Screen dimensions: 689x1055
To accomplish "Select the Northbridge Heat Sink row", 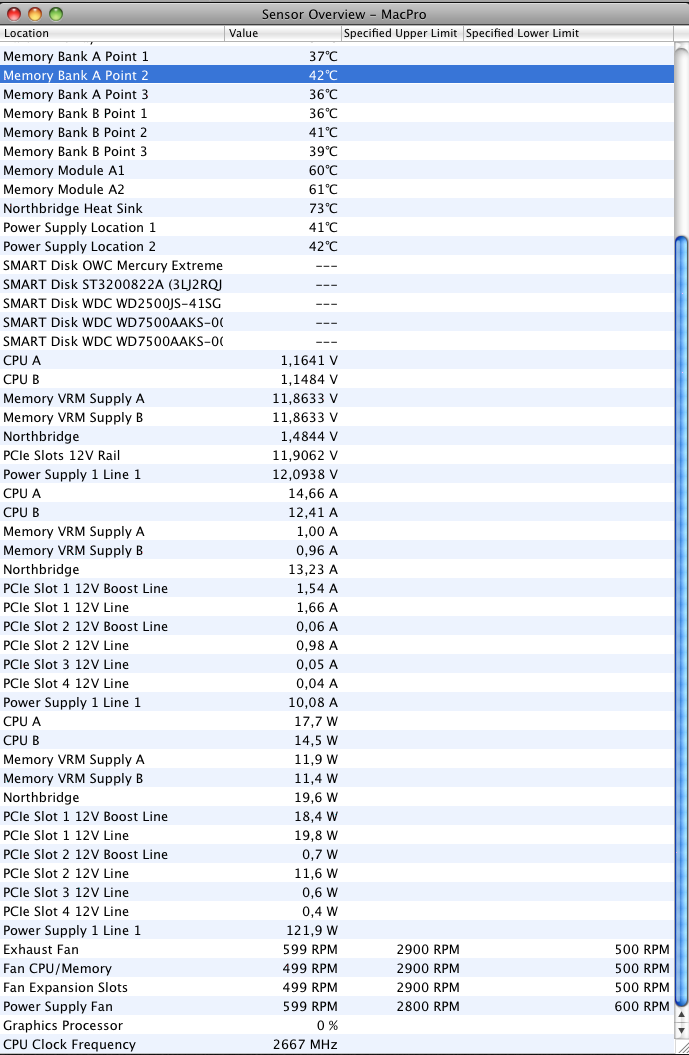I will point(336,209).
